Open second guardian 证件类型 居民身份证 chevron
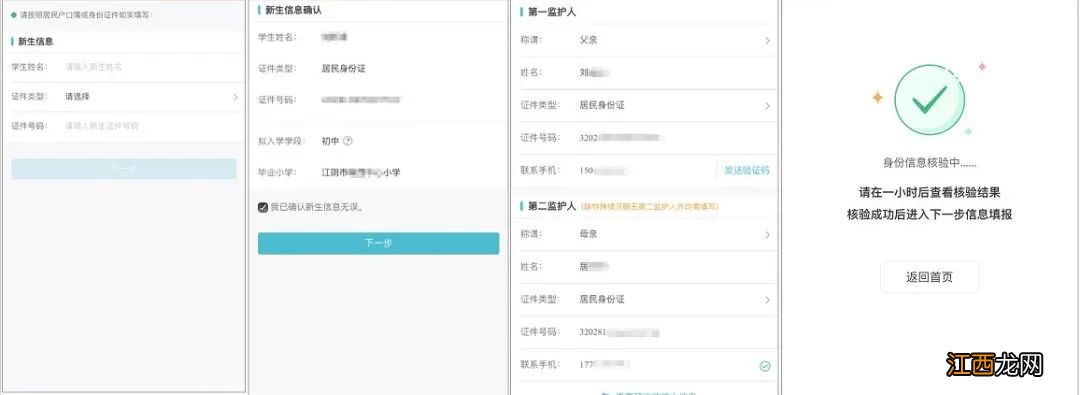This screenshot has height=395, width=1080. click(767, 300)
